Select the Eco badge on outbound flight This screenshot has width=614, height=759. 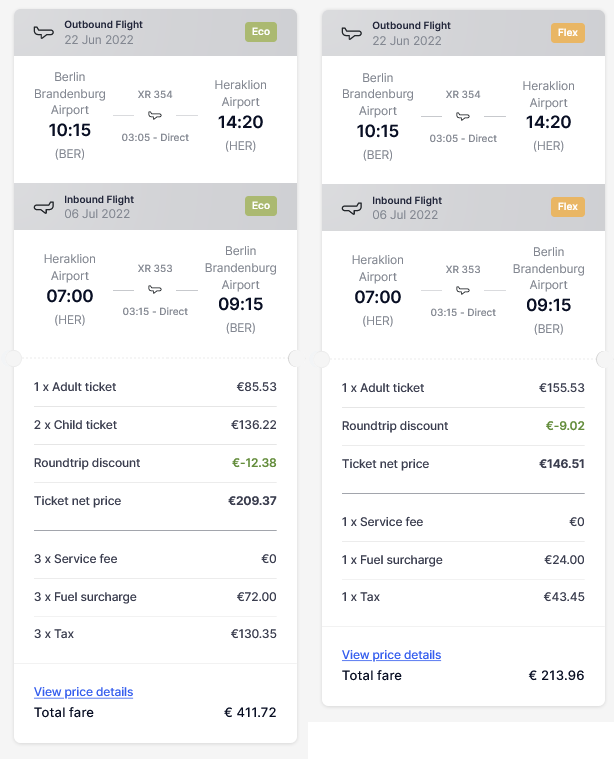261,32
